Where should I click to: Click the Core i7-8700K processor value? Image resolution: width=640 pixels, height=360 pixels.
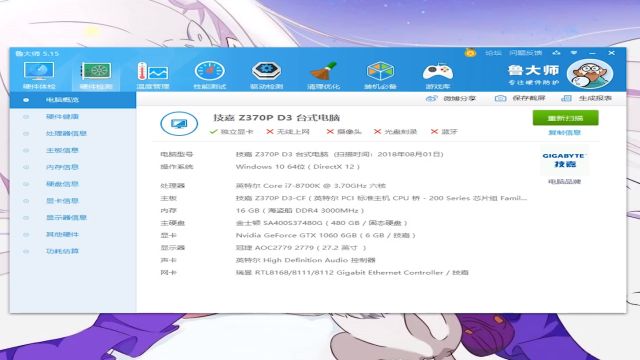[x=311, y=185]
